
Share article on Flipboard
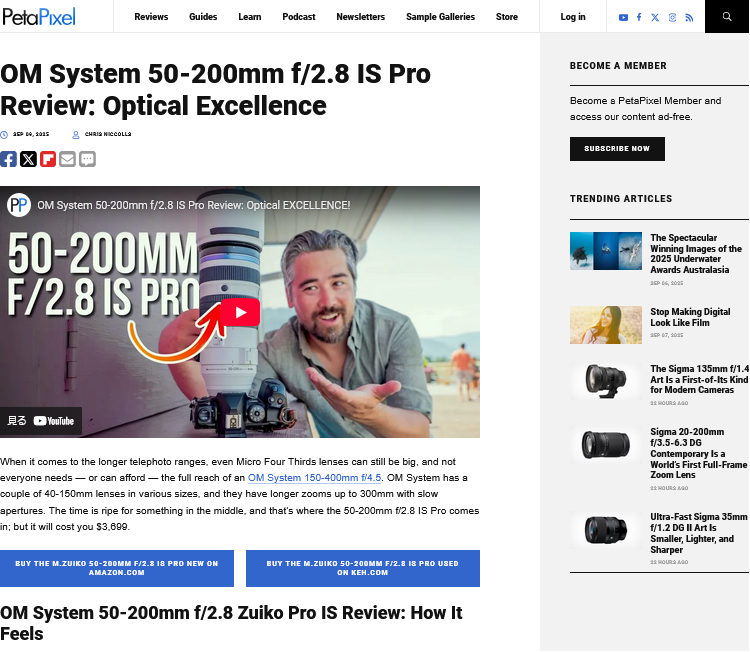coord(48,159)
